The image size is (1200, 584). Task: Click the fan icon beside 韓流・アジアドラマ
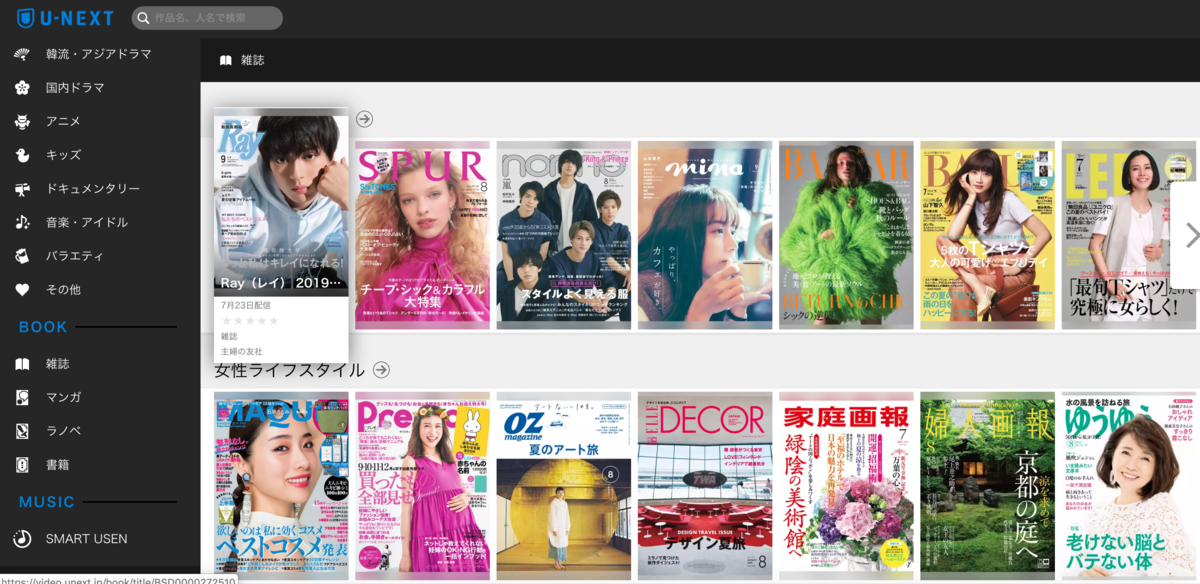22,54
